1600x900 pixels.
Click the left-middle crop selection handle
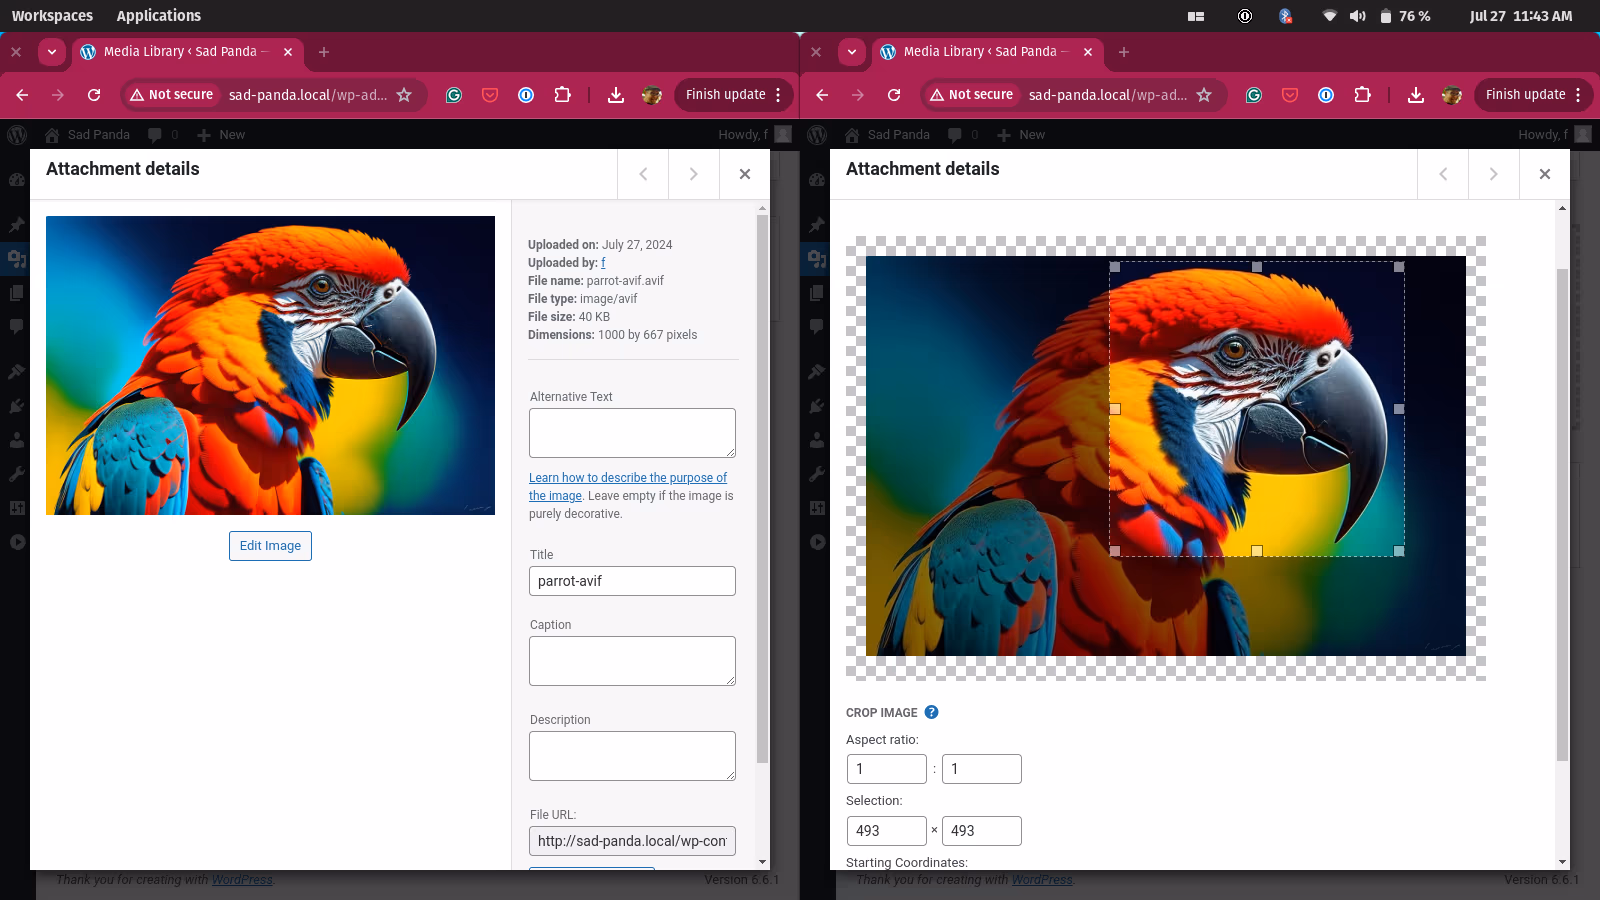click(1115, 409)
